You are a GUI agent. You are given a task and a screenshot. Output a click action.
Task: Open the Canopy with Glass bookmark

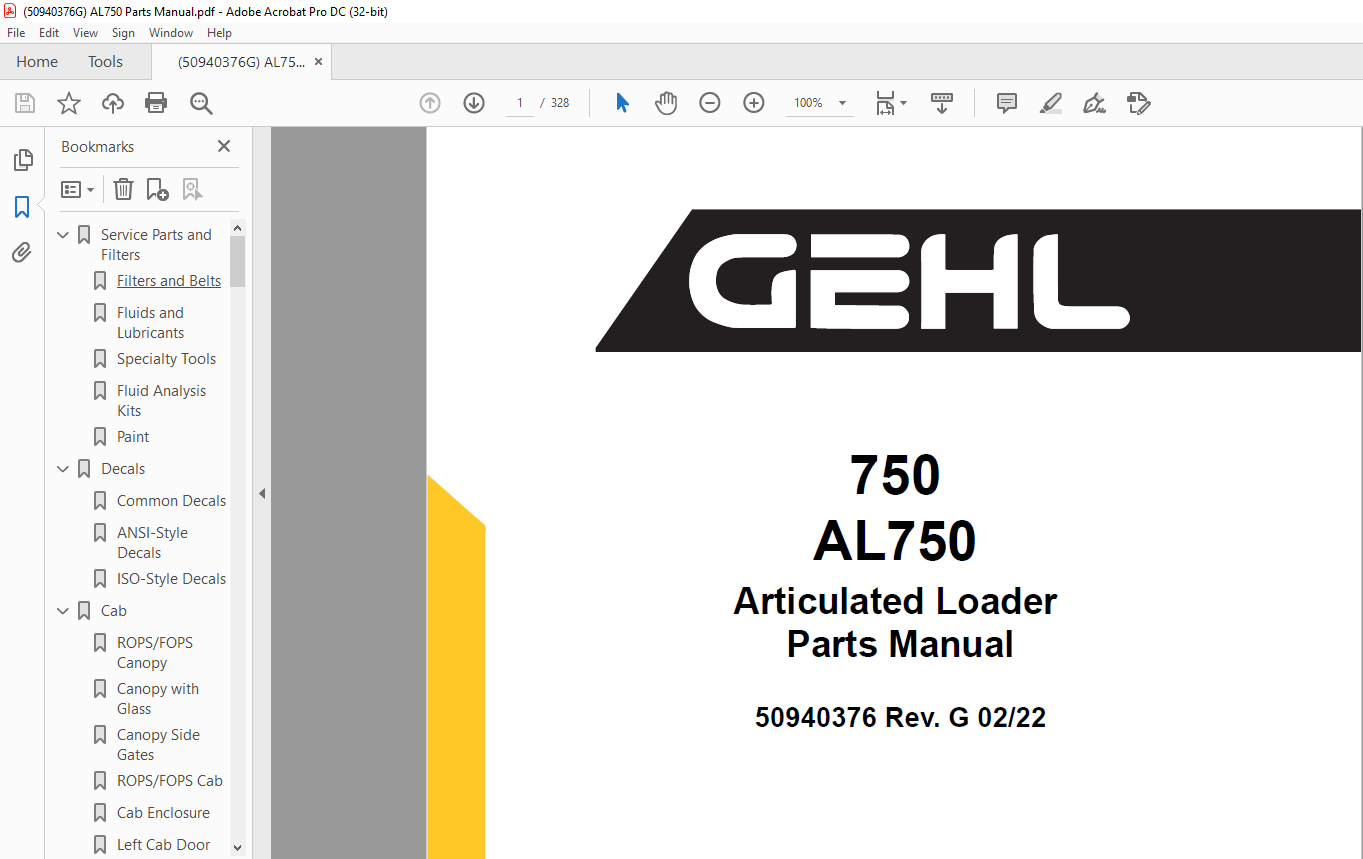point(158,699)
